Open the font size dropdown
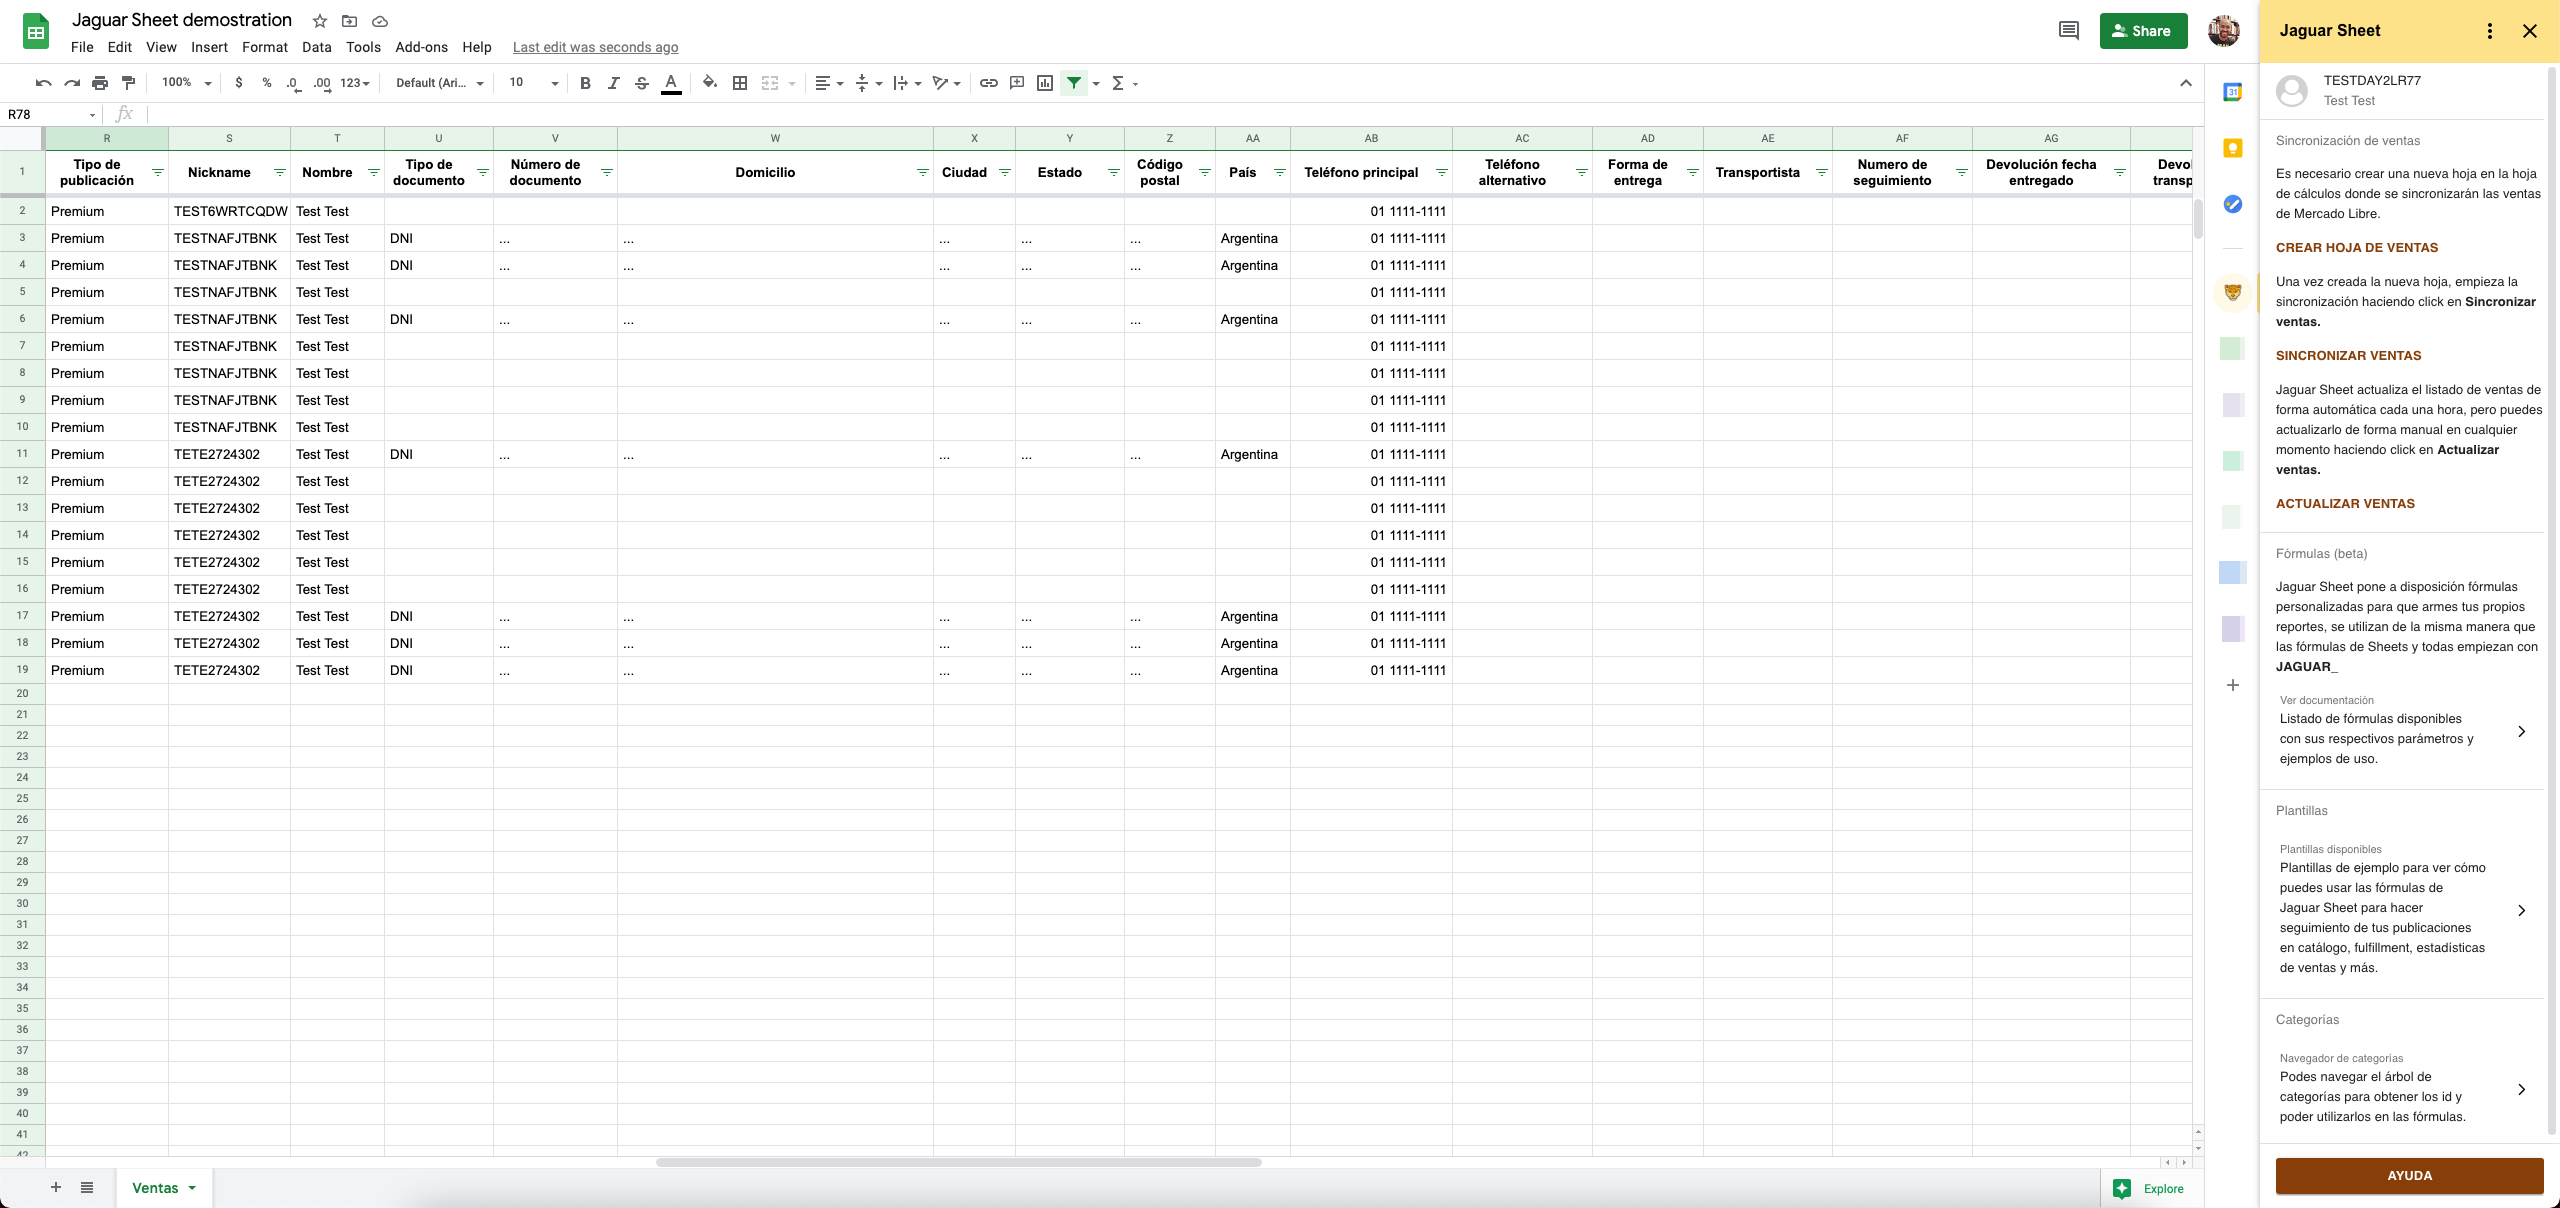Image resolution: width=2560 pixels, height=1208 pixels. [x=552, y=83]
